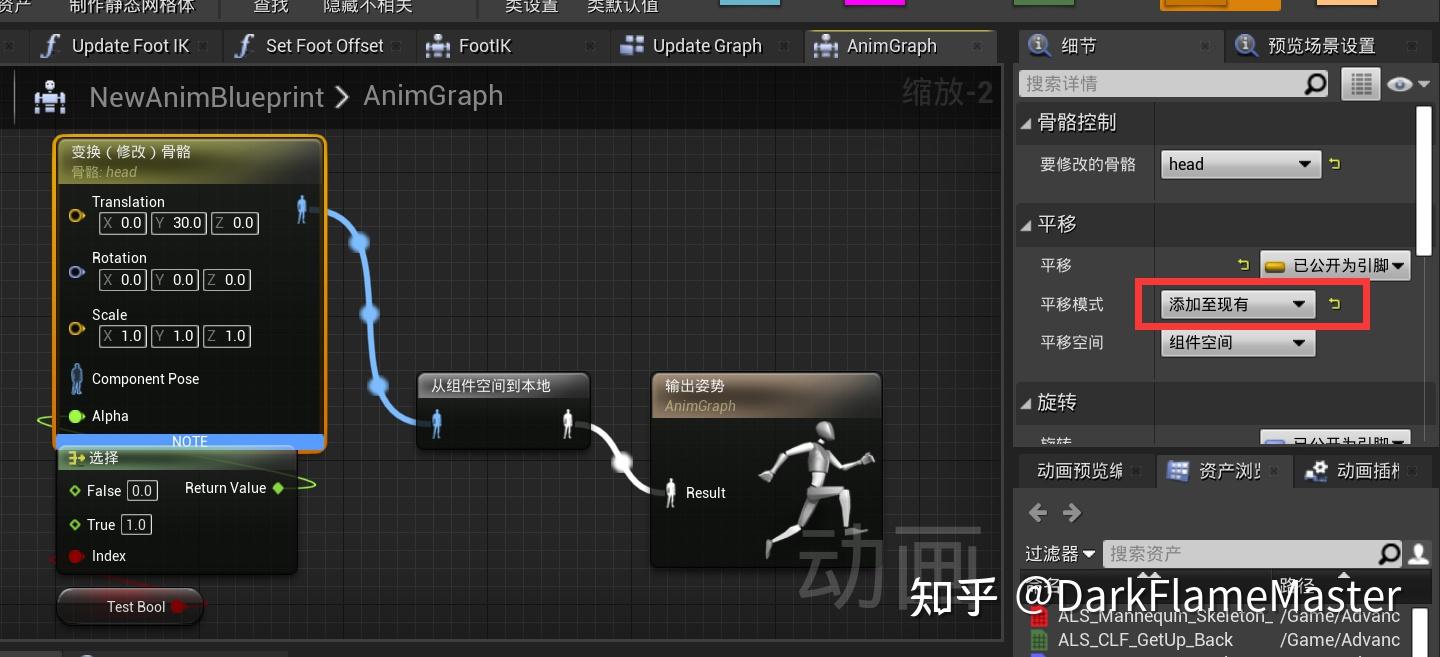Screen dimensions: 1440x657
Task: Click the skeleton icon beside NewAnimBlueprint breadcrumb
Action: [x=49, y=97]
